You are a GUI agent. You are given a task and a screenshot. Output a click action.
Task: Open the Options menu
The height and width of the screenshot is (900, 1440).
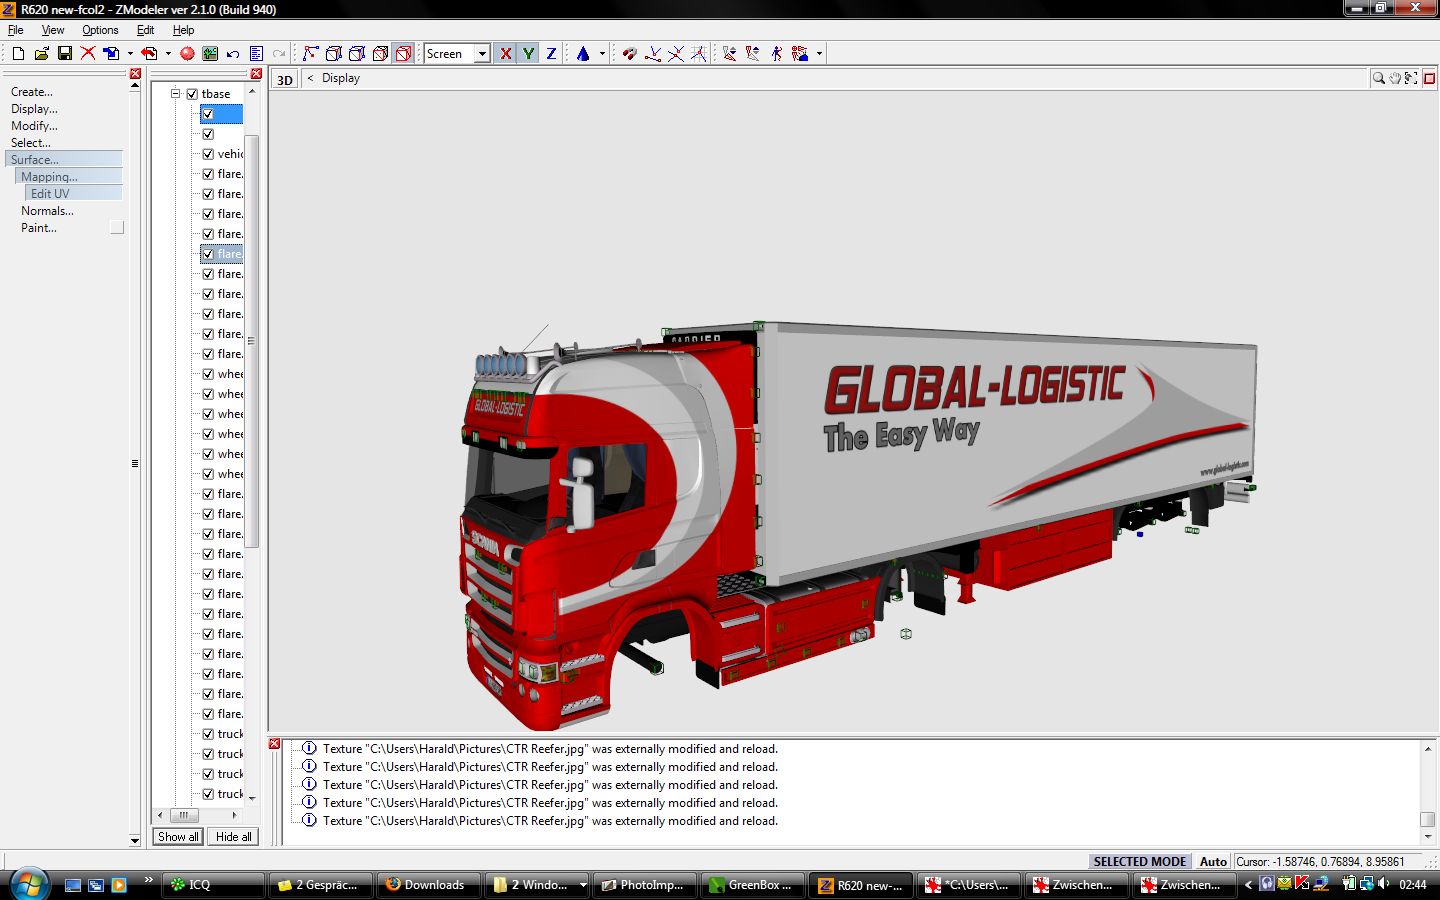pos(100,30)
